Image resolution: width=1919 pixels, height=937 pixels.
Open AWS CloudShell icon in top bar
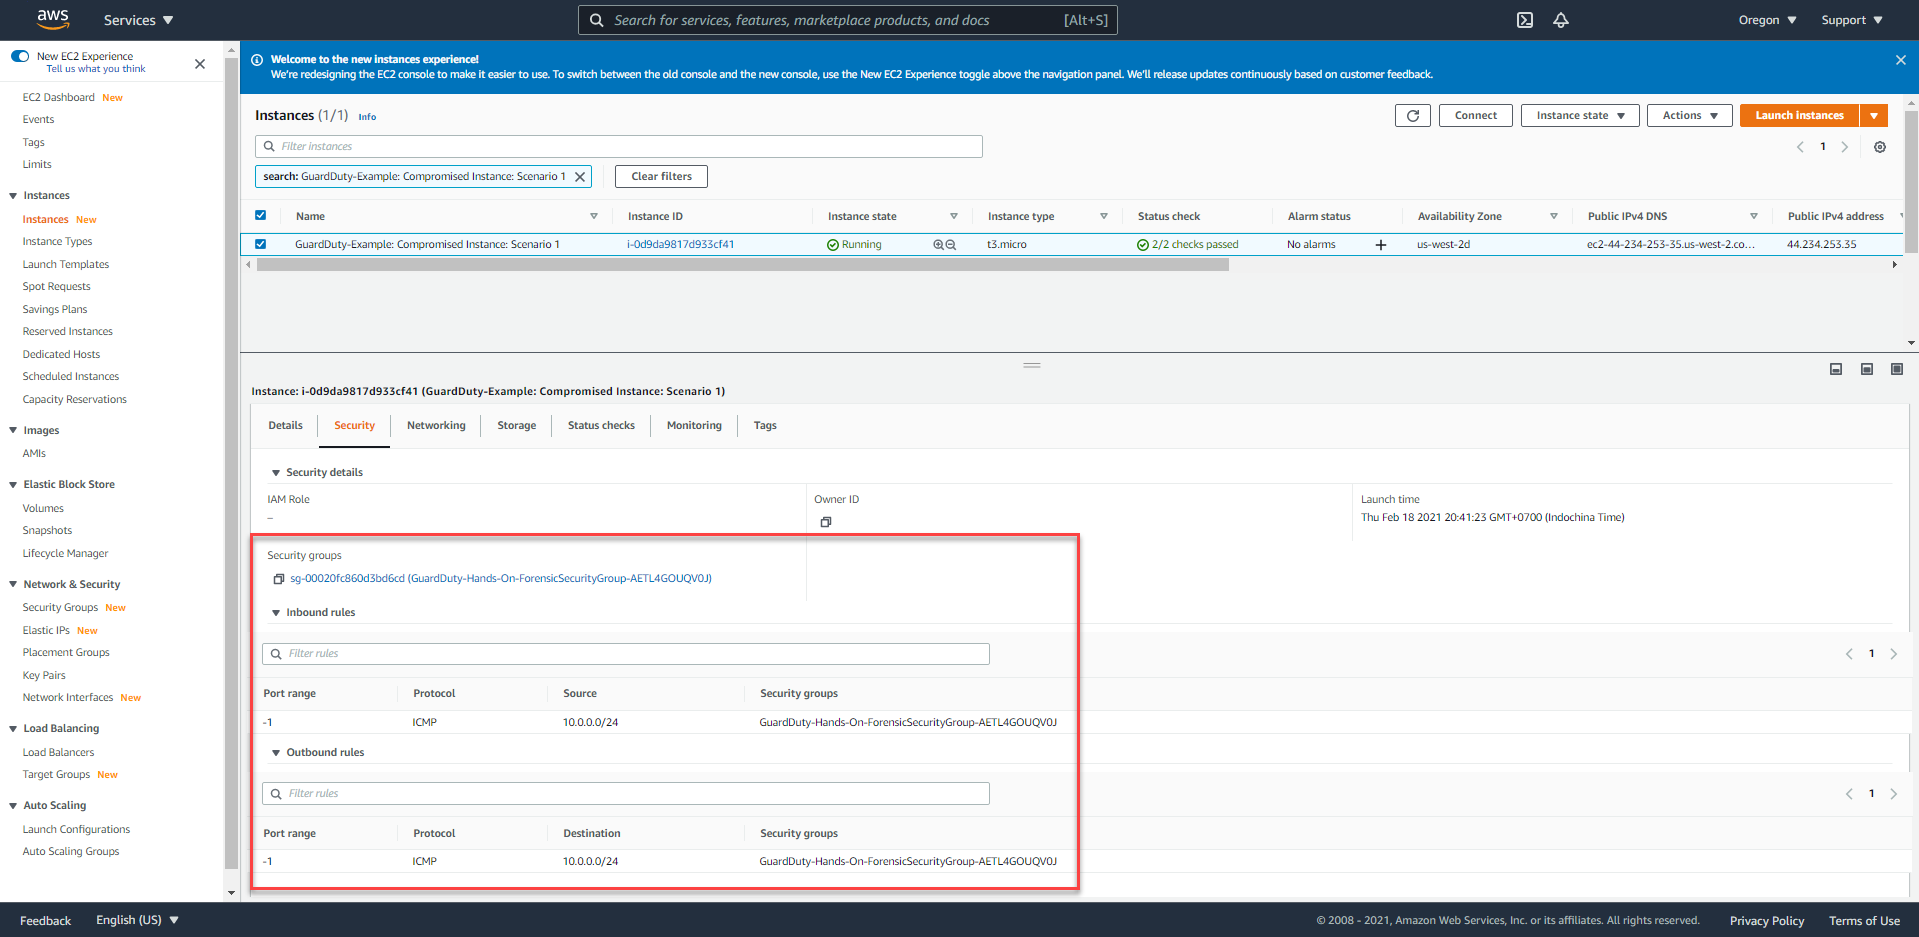(x=1524, y=20)
